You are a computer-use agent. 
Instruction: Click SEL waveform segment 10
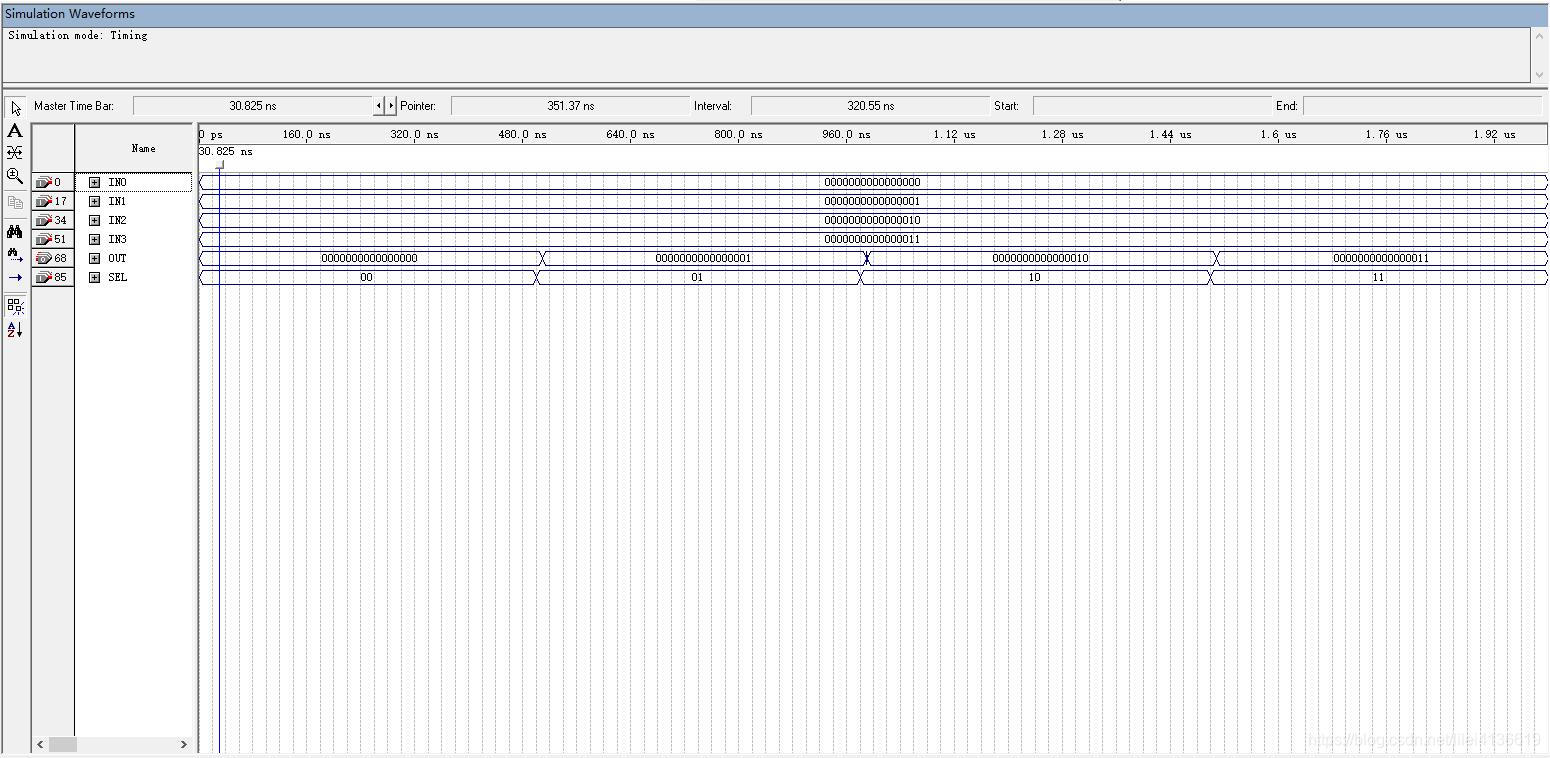[x=1034, y=277]
